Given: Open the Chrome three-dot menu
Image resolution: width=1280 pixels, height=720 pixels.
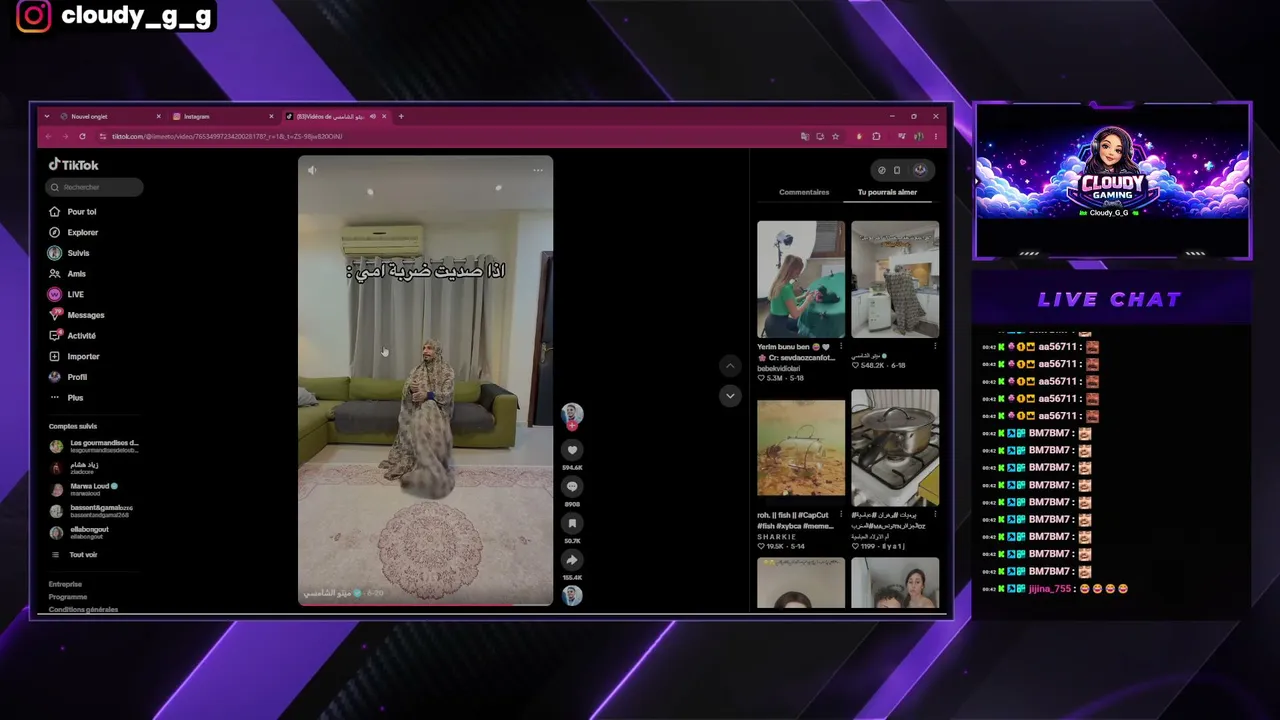Looking at the screenshot, I should 936,136.
